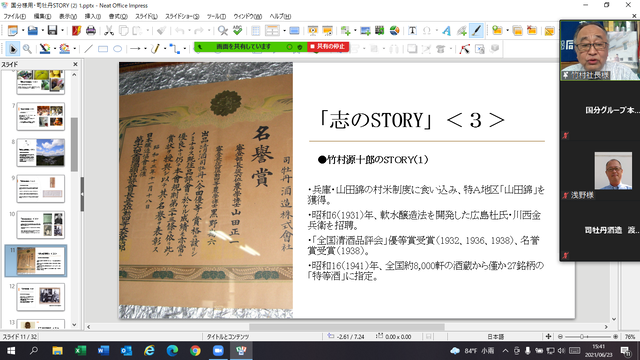Image resolution: width=640 pixels, height=360 pixels.
Task: Click the red 共有の停止 button
Action: pos(328,47)
